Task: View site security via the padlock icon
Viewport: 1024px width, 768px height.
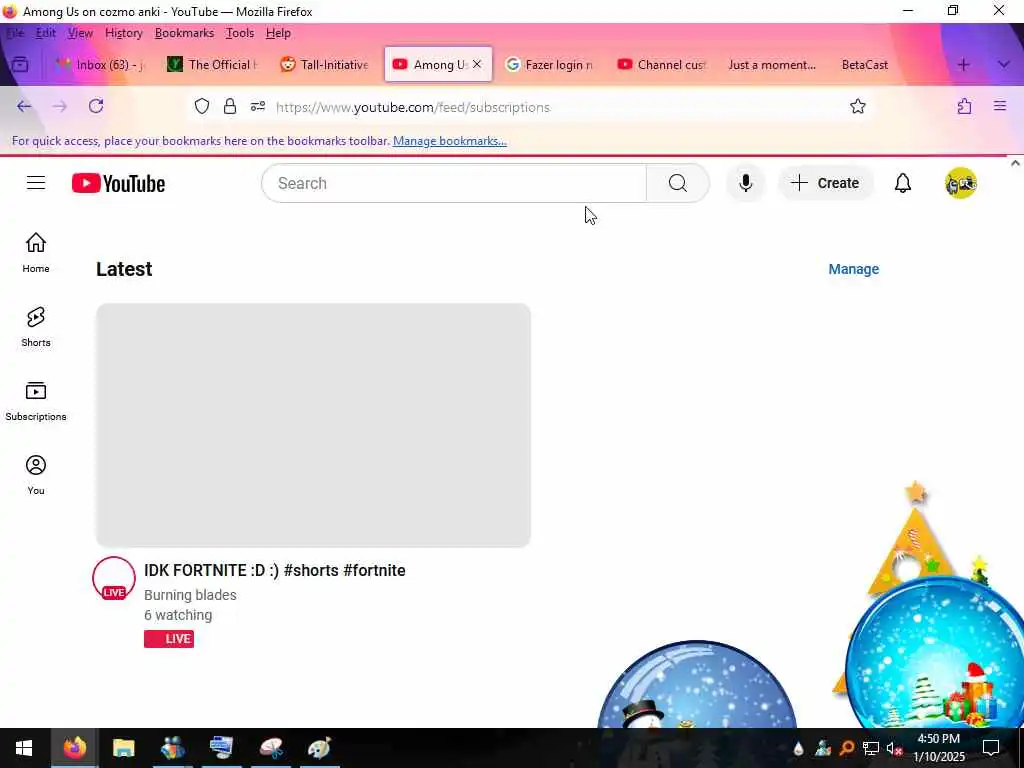Action: click(230, 106)
